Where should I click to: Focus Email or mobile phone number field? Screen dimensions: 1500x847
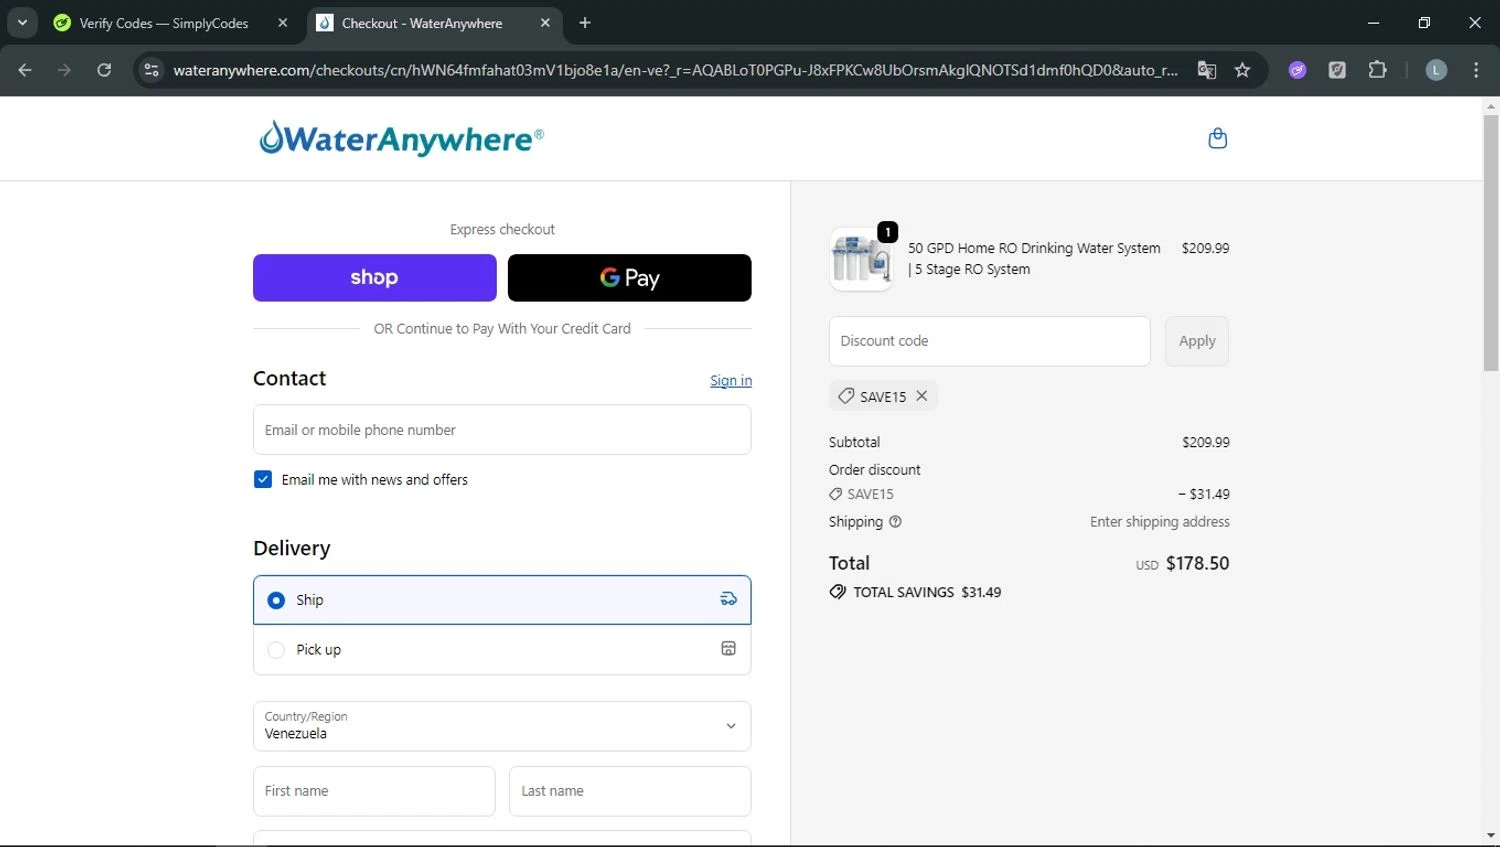pyautogui.click(x=502, y=430)
